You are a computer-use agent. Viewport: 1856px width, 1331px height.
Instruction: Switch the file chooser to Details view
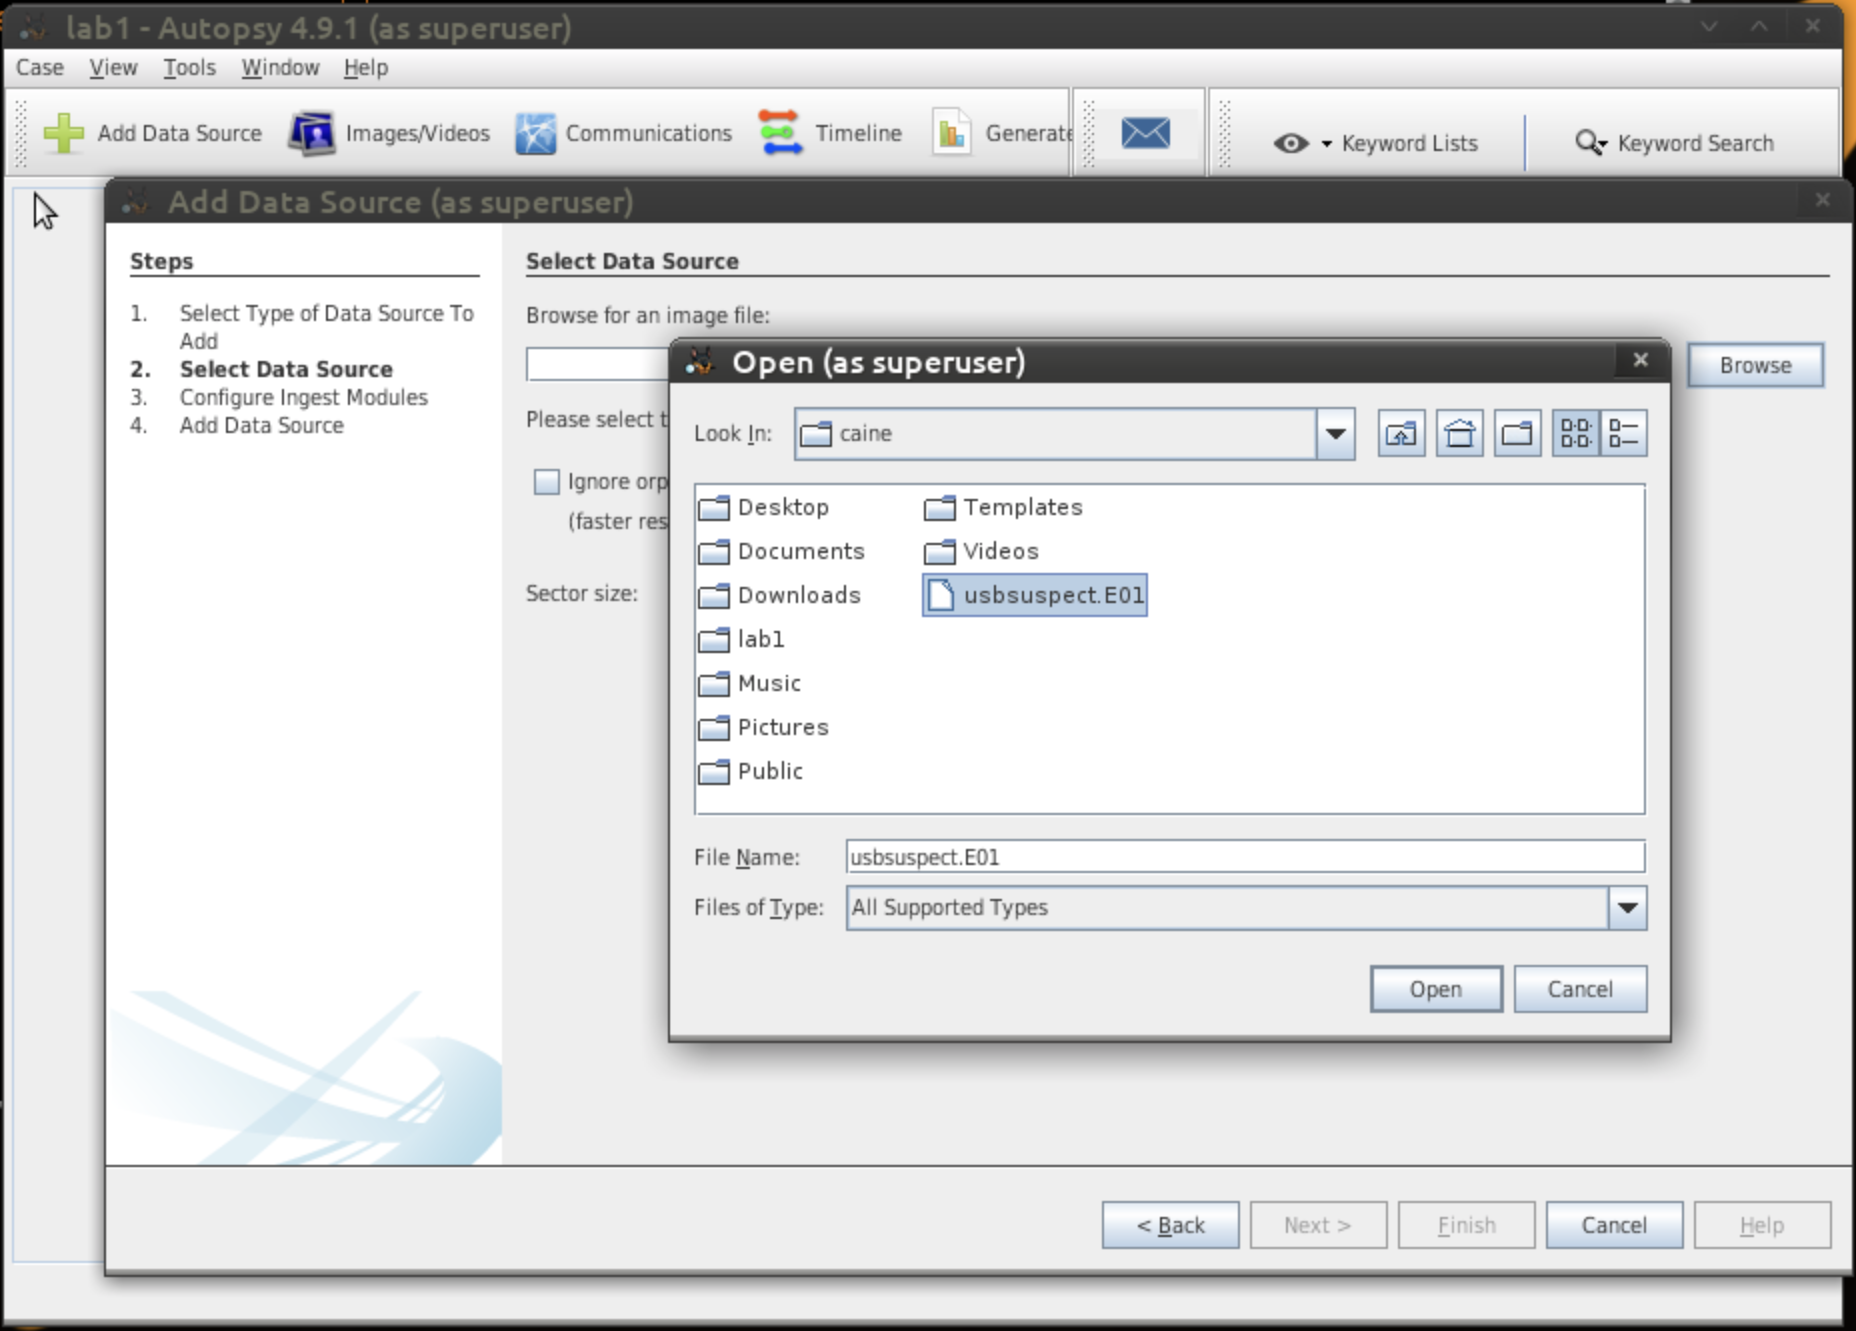1623,433
